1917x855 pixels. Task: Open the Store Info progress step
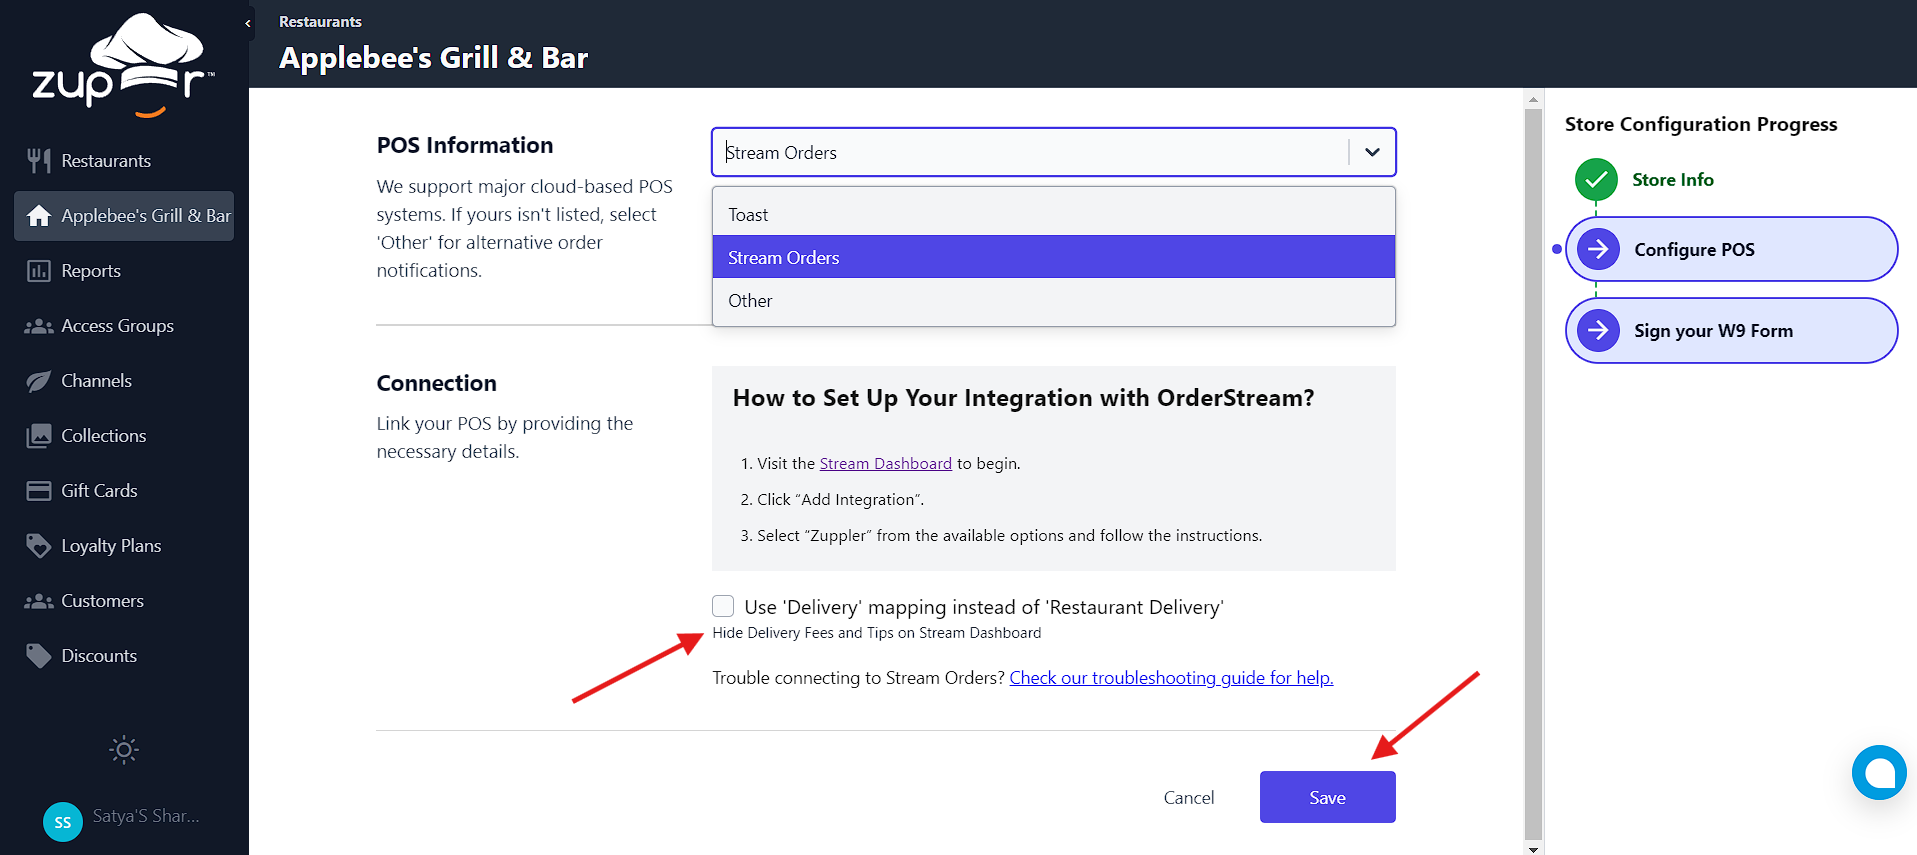point(1673,180)
